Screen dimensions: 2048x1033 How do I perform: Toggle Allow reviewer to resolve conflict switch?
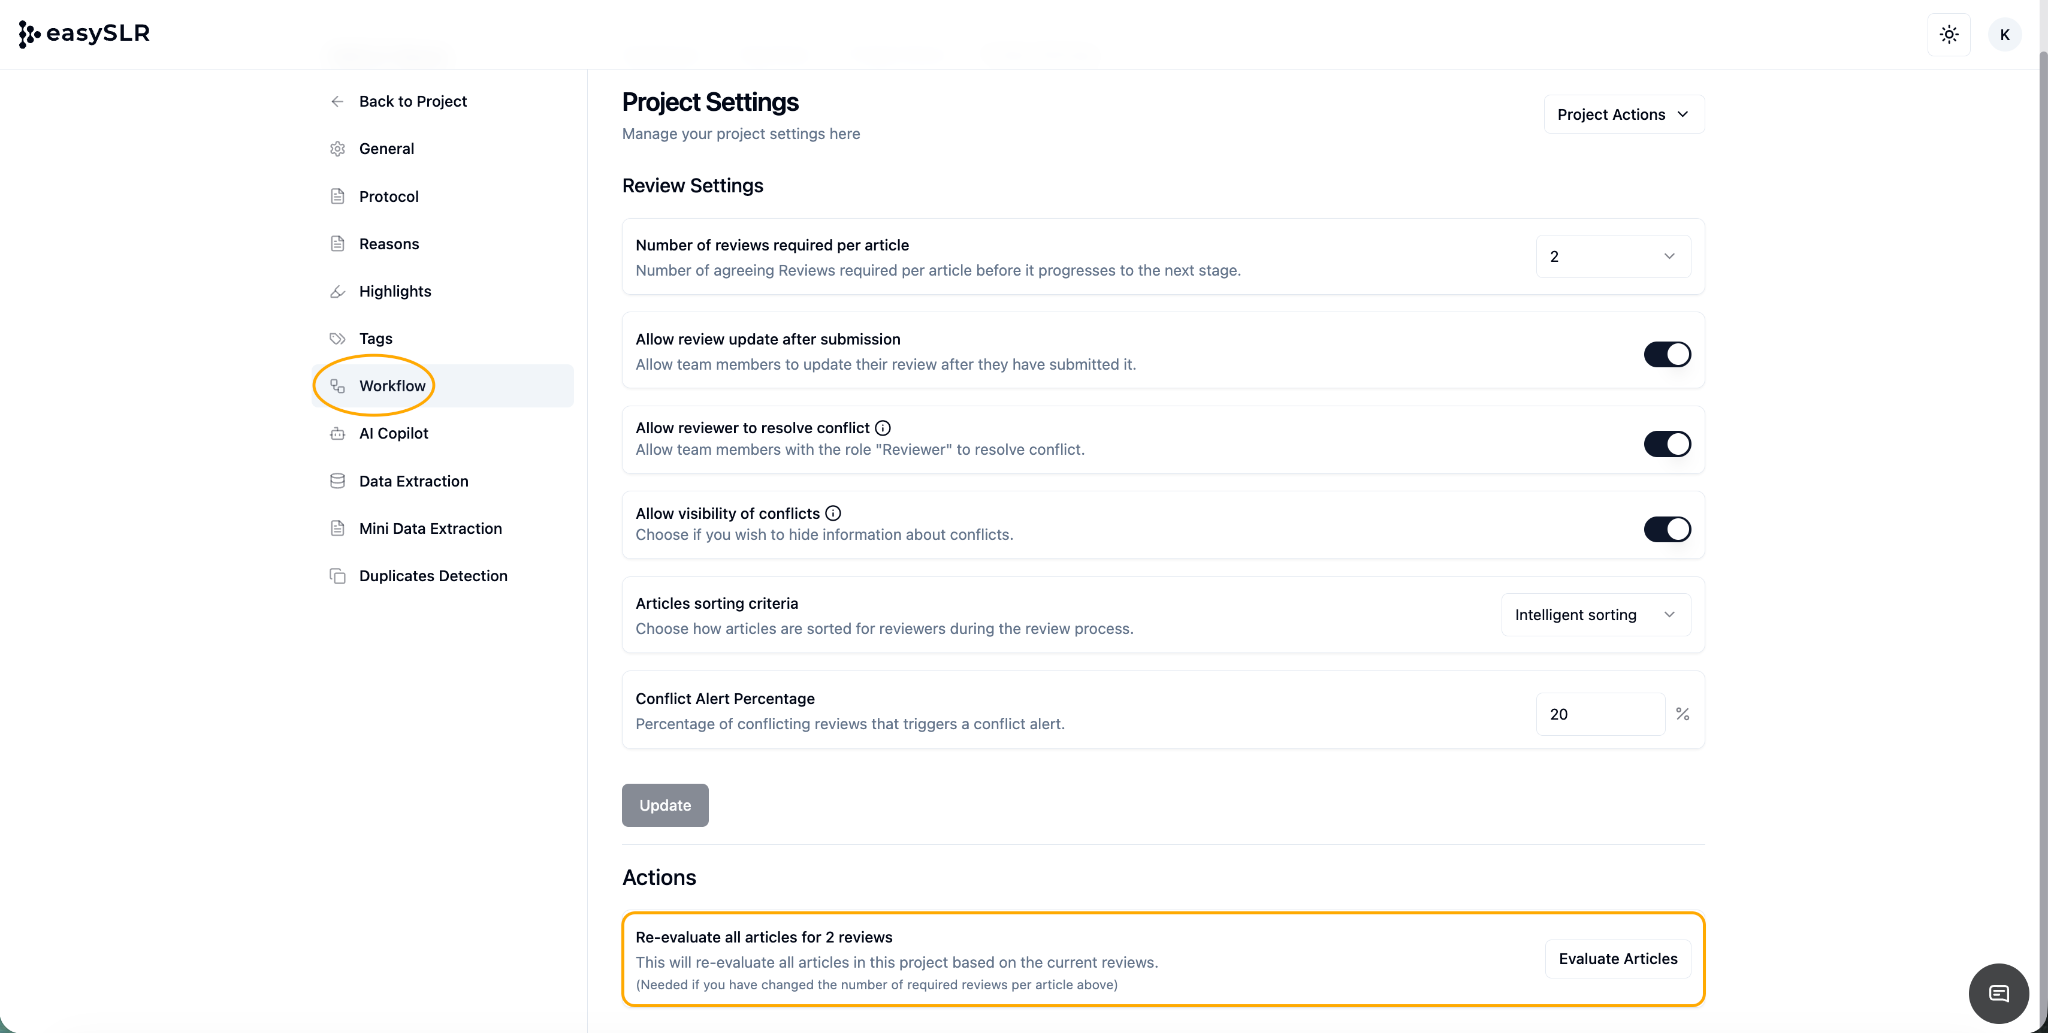tap(1666, 444)
